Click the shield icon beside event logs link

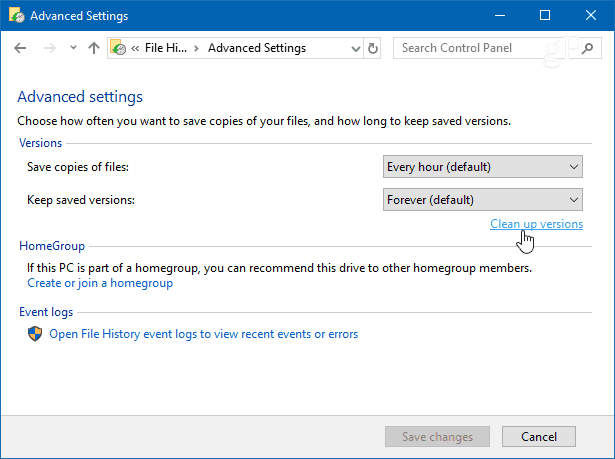pos(35,334)
